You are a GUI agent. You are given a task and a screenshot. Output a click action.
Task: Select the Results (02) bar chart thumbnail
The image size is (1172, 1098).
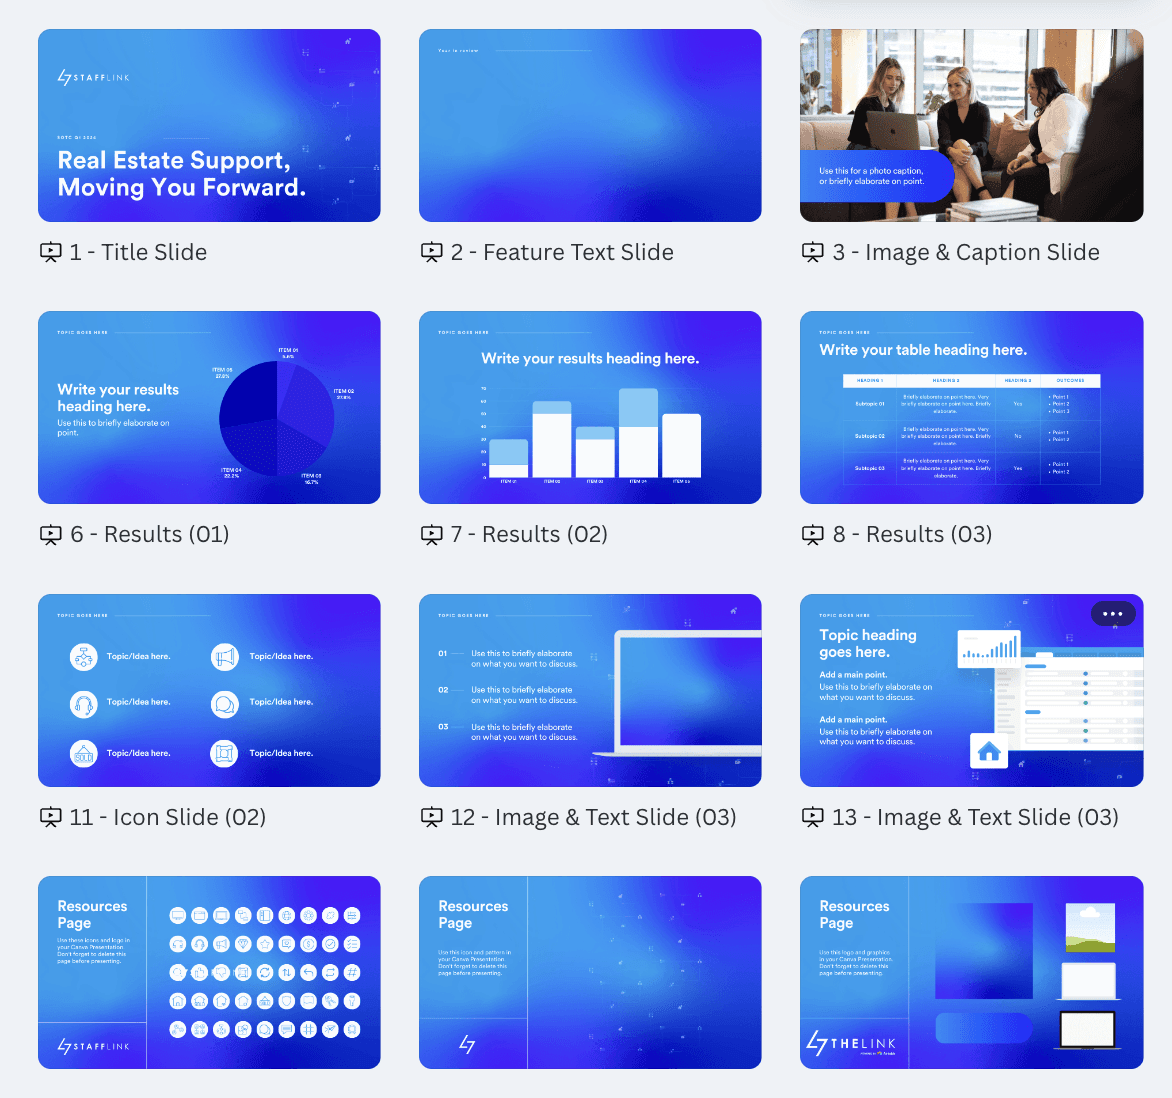pyautogui.click(x=590, y=407)
